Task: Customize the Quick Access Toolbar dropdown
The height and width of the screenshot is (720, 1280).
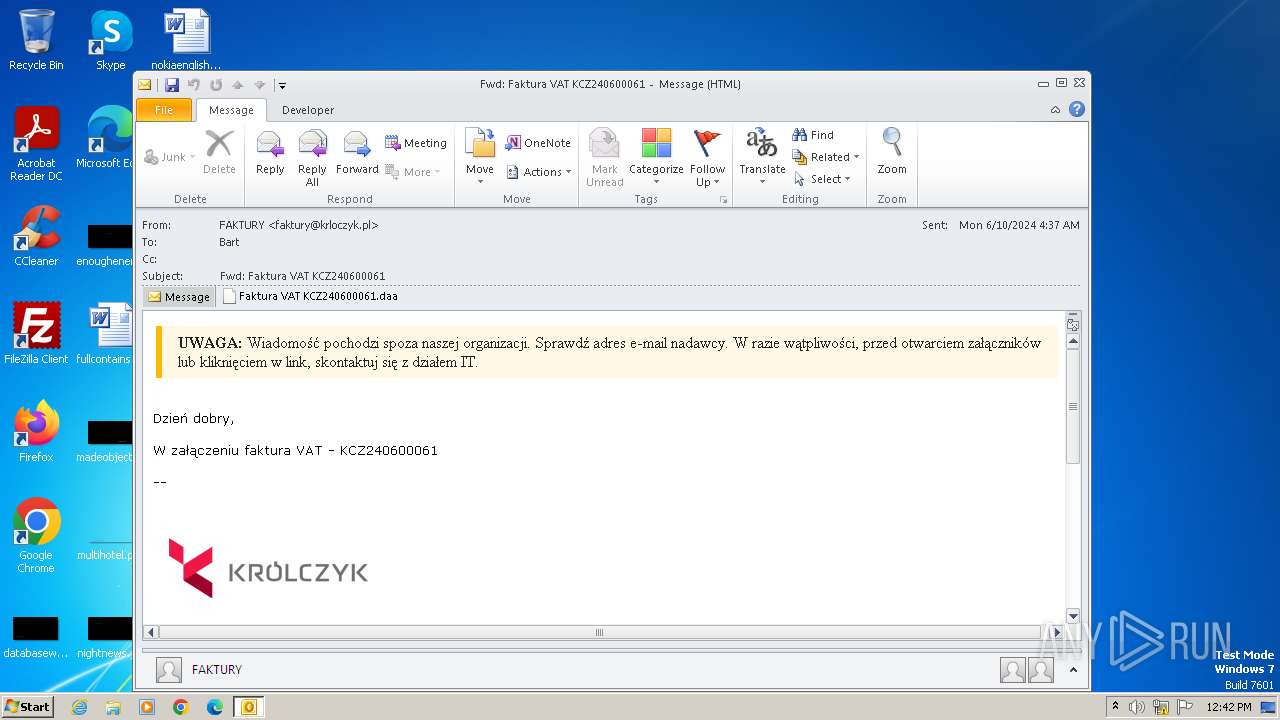Action: (x=283, y=85)
